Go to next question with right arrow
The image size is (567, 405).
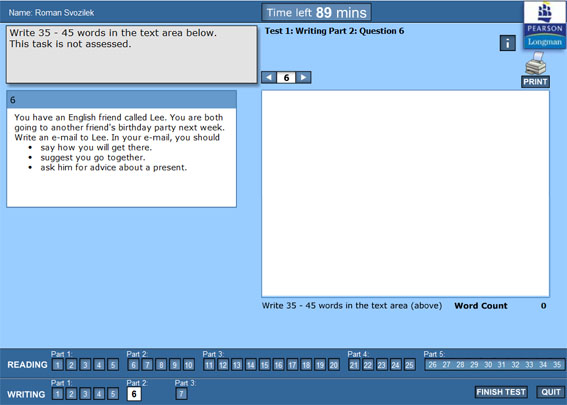tap(303, 77)
